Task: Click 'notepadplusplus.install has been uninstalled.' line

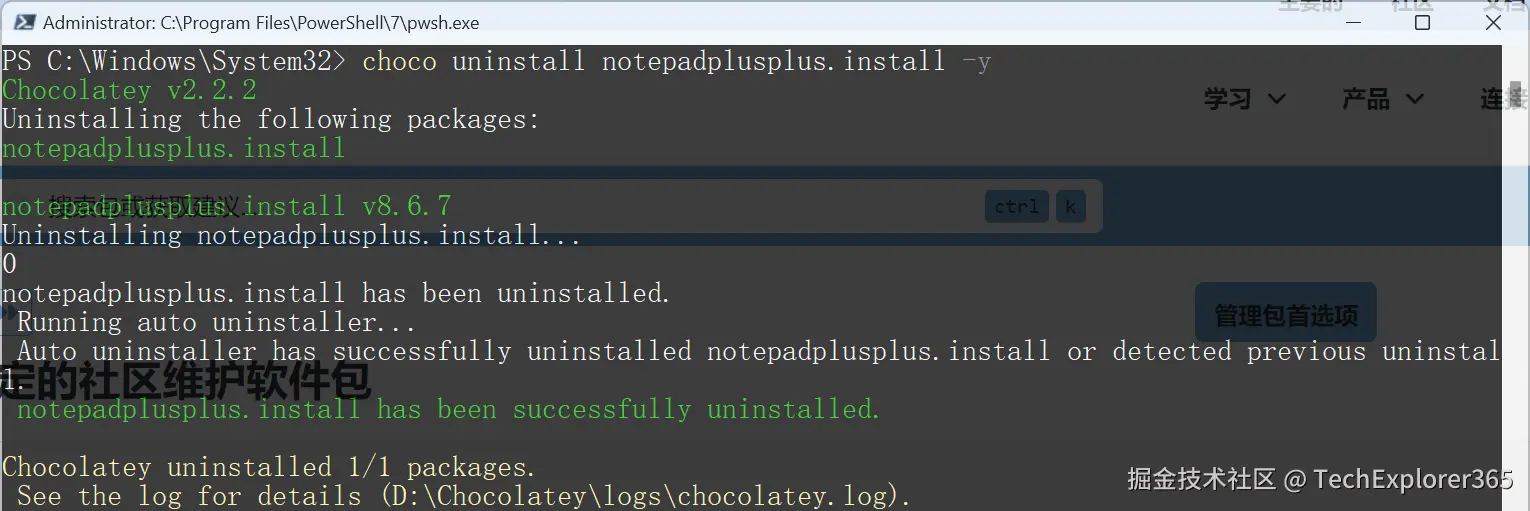Action: point(336,294)
